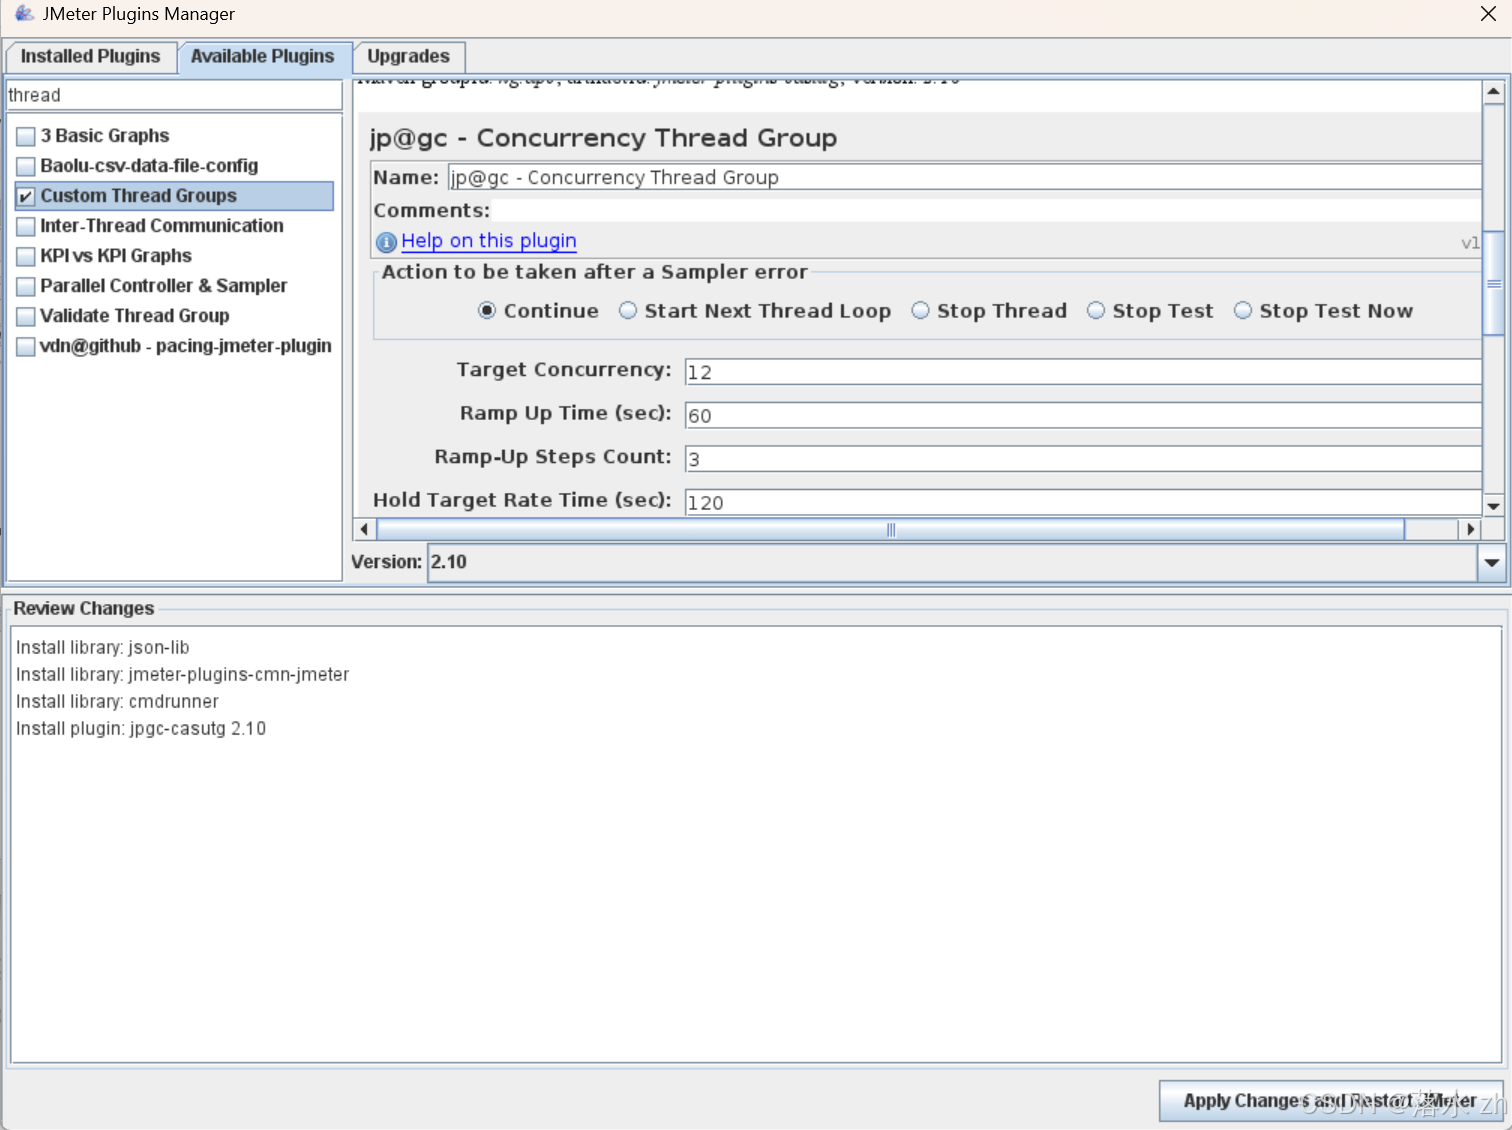Tick the Validate Thread Group checkbox
1512x1130 pixels.
[x=26, y=316]
